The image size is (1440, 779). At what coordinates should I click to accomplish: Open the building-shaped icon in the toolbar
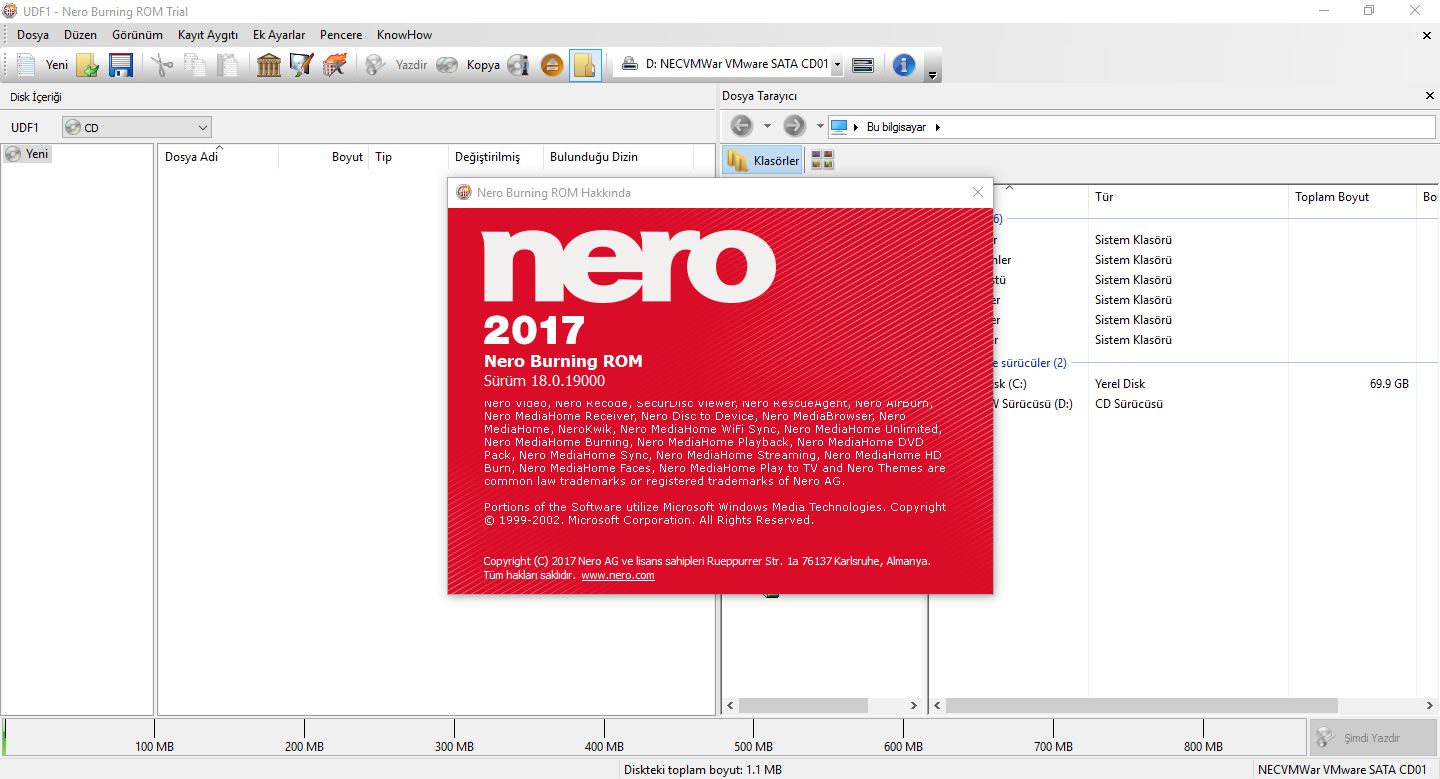268,65
